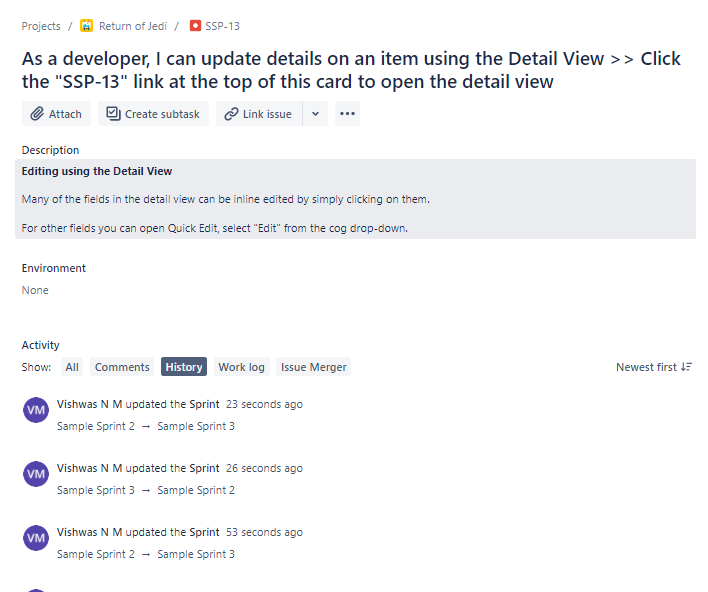Click the Create subtask button

point(154,114)
